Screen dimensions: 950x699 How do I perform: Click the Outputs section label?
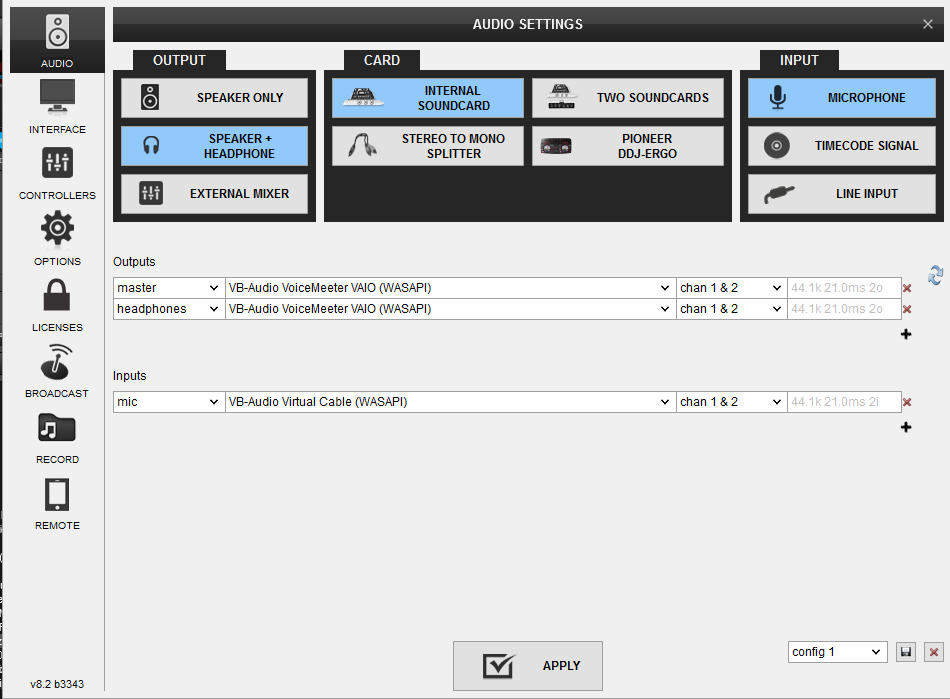pyautogui.click(x=134, y=262)
